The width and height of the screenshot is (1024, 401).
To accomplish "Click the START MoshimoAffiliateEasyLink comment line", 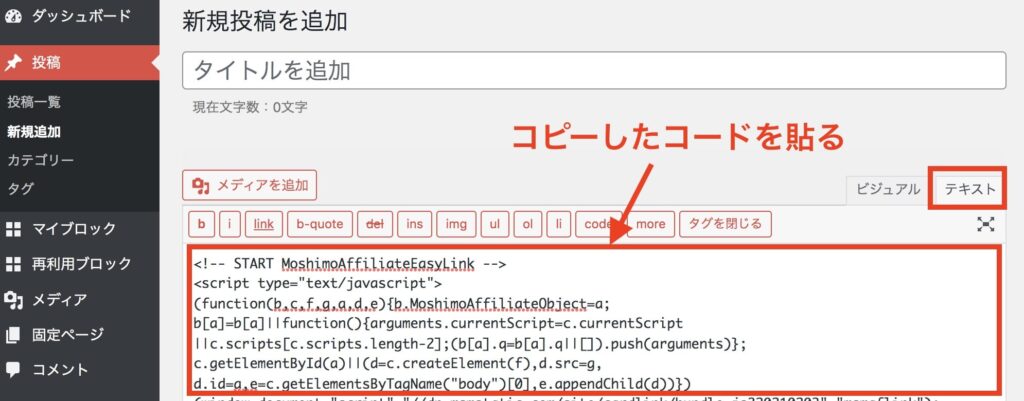I will (350, 264).
